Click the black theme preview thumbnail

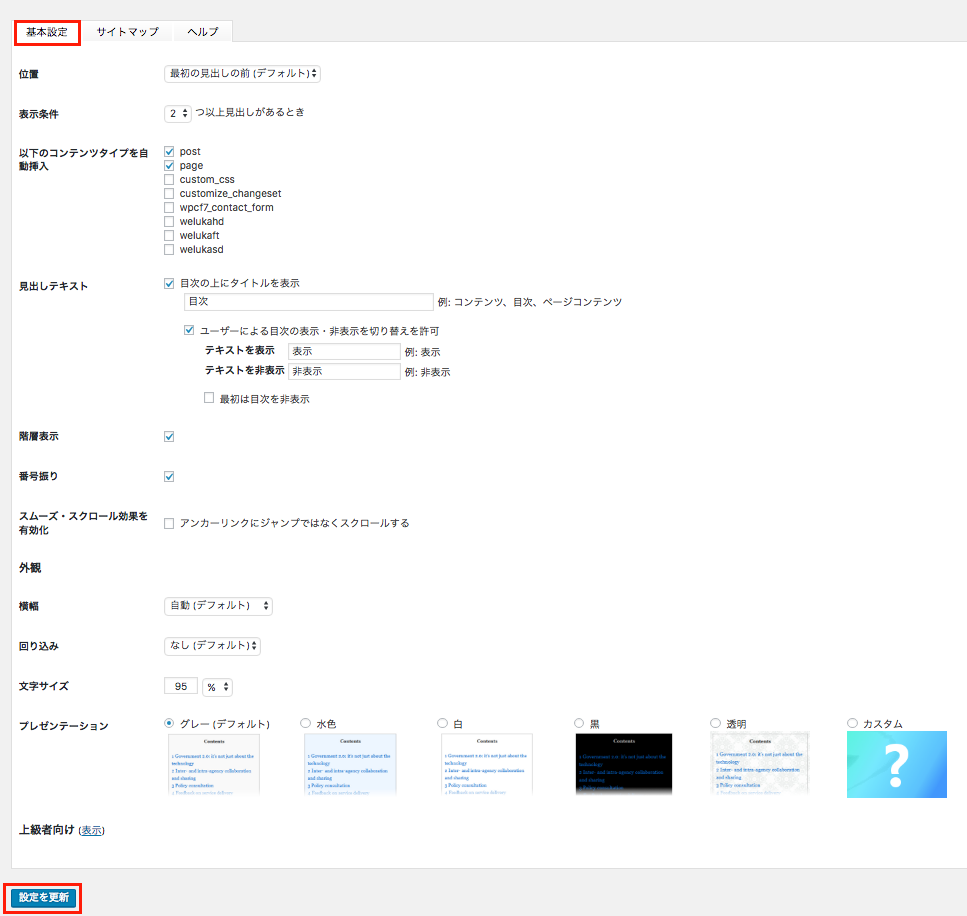(x=623, y=764)
